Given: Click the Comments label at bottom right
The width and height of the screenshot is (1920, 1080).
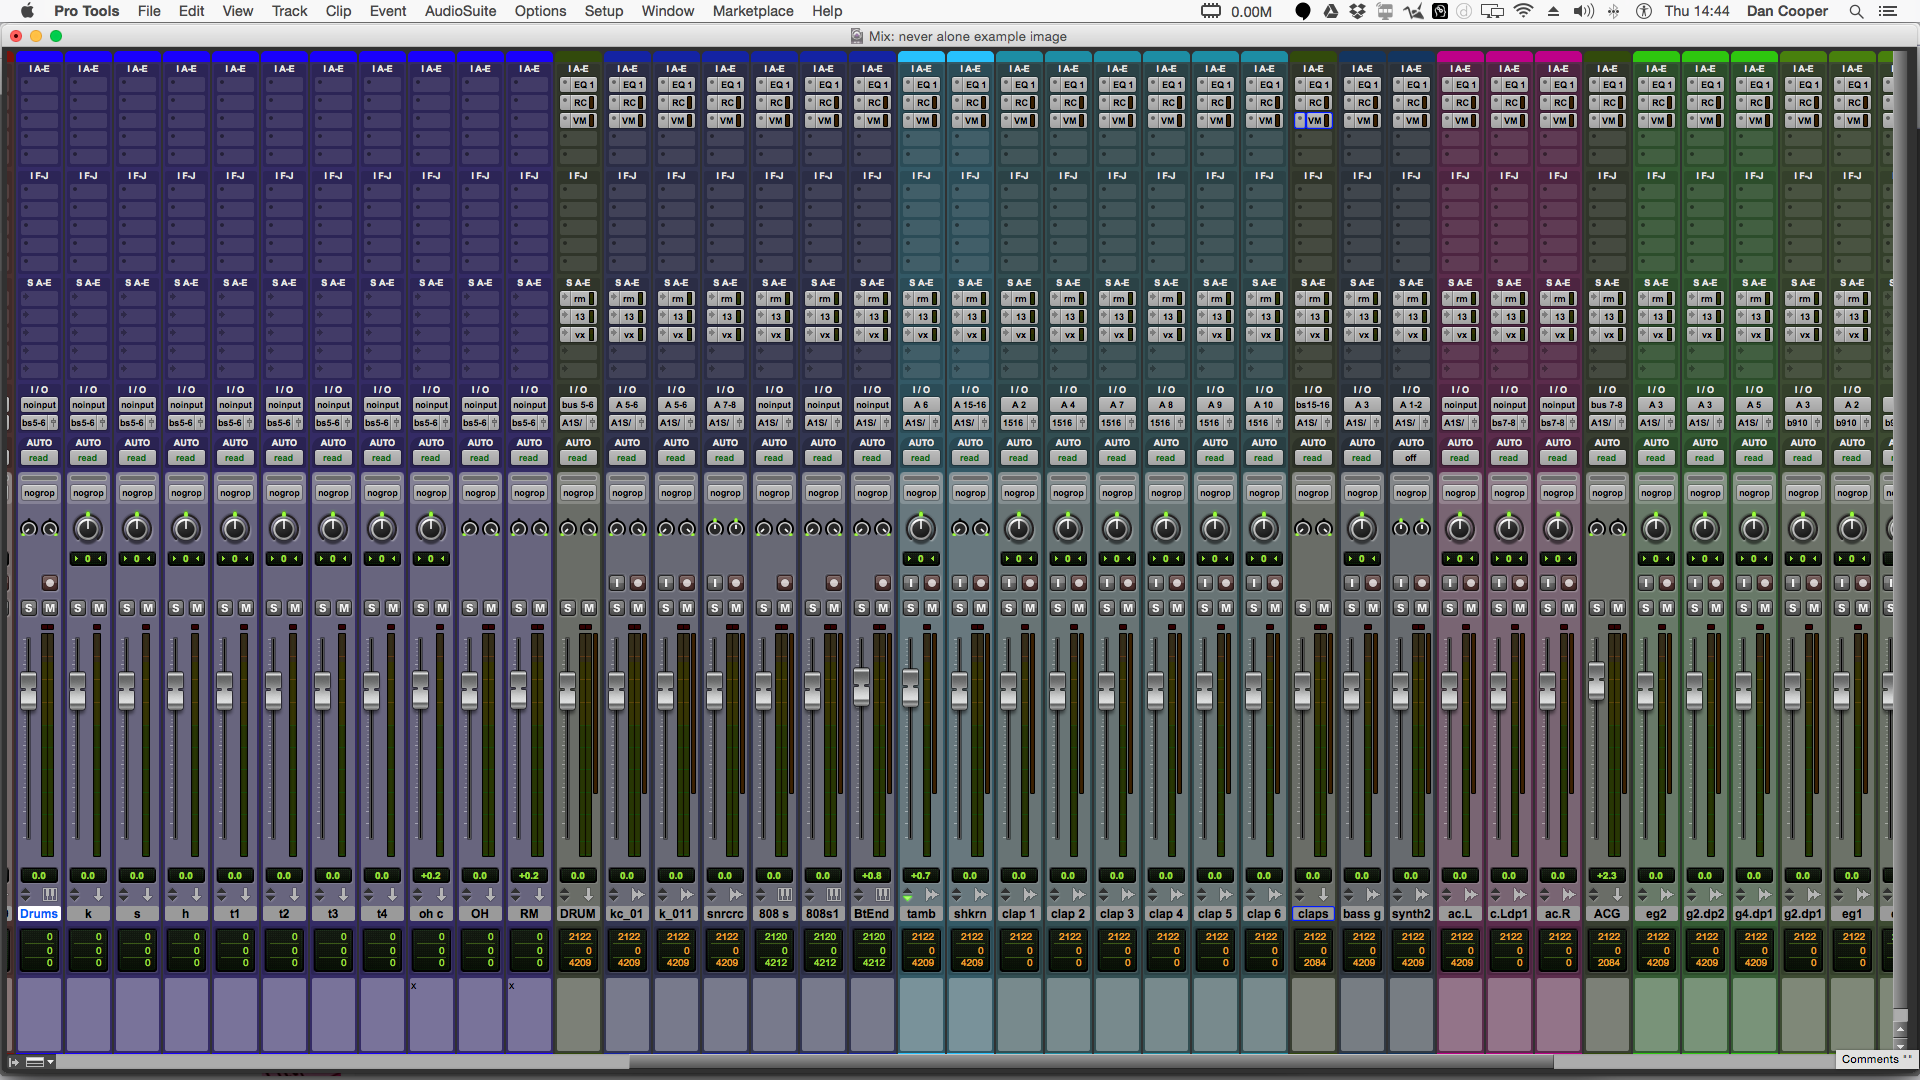Looking at the screenshot, I should coord(1869,1059).
